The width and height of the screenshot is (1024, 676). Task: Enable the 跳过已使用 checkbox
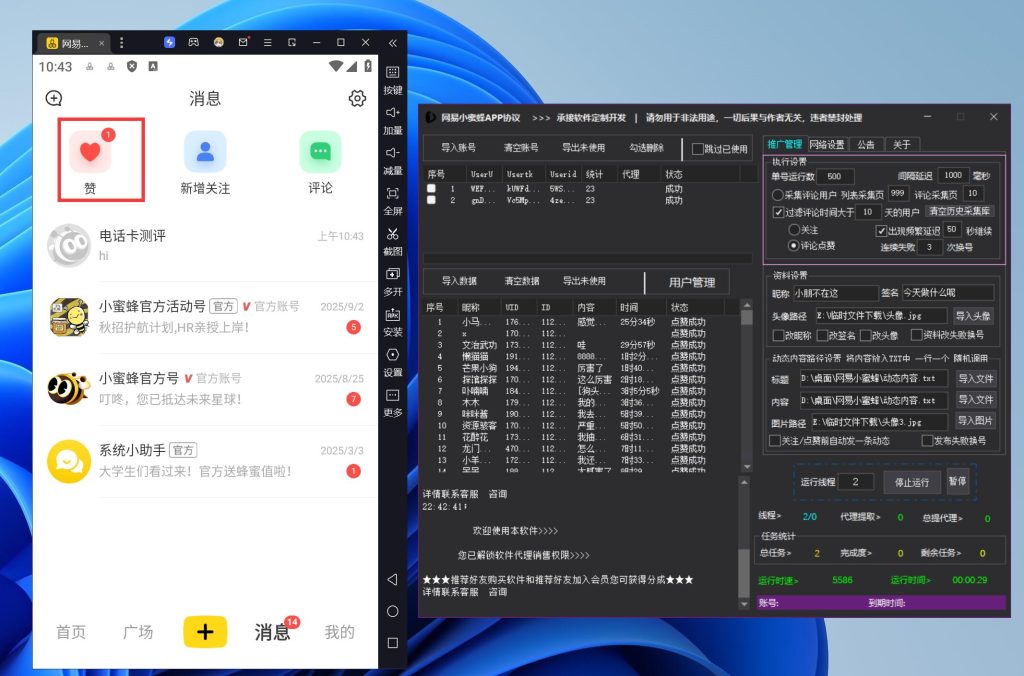tap(699, 149)
